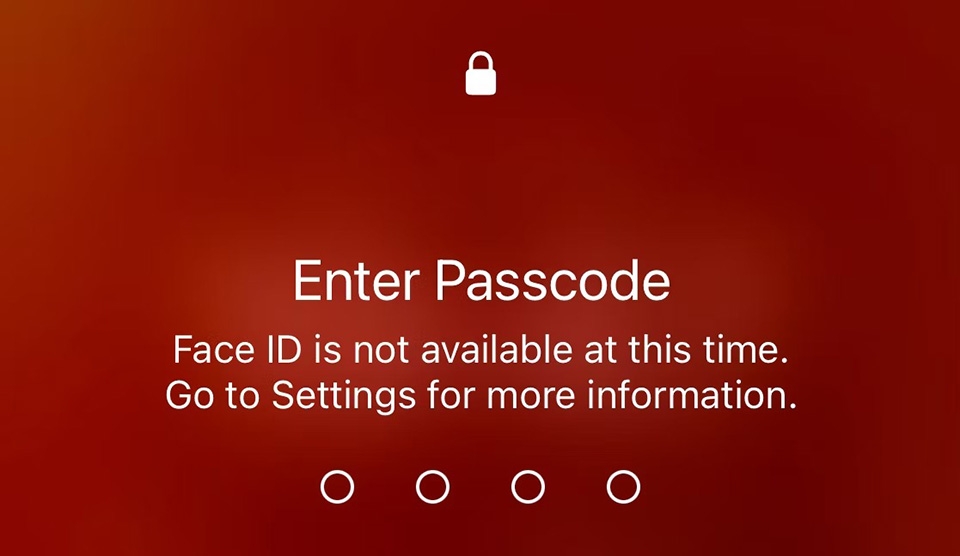Select the third passcode digit circle

(x=528, y=487)
